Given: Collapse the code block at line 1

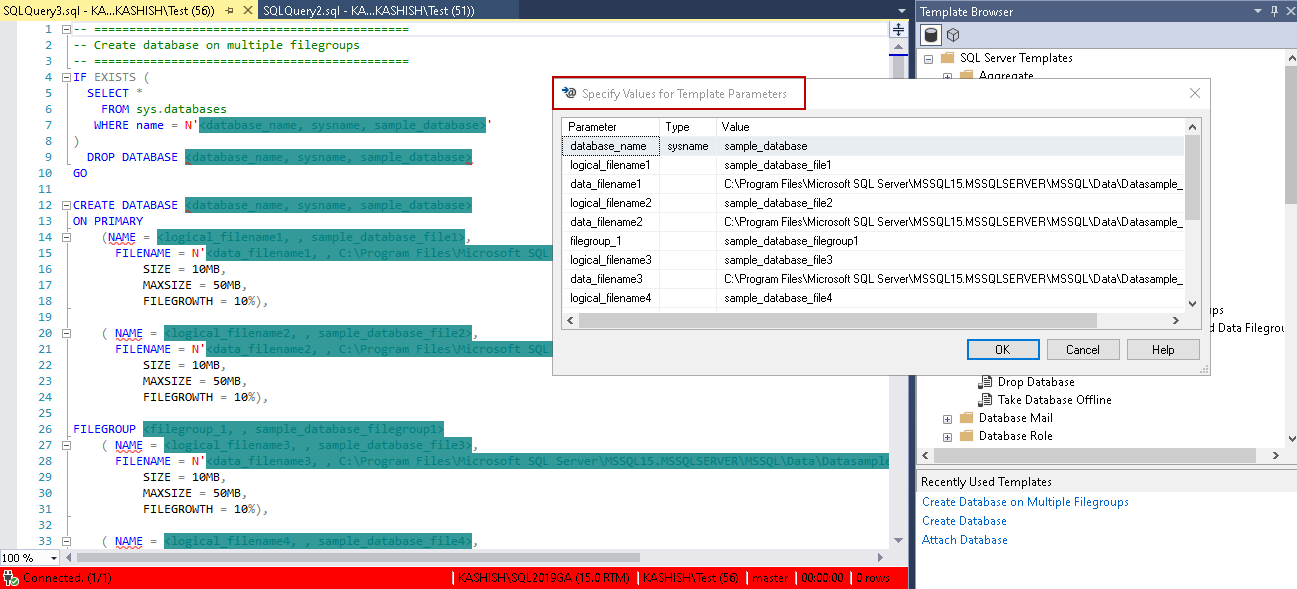Looking at the screenshot, I should pos(66,29).
